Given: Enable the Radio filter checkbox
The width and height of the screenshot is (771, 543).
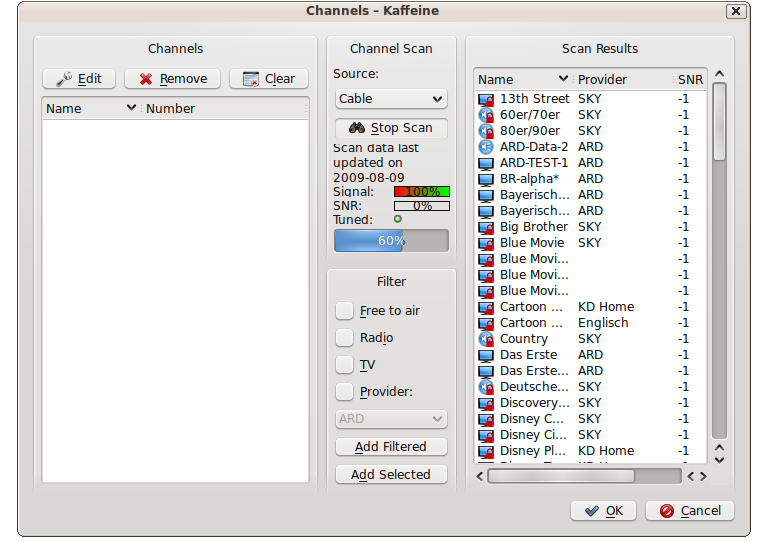Looking at the screenshot, I should [x=344, y=338].
